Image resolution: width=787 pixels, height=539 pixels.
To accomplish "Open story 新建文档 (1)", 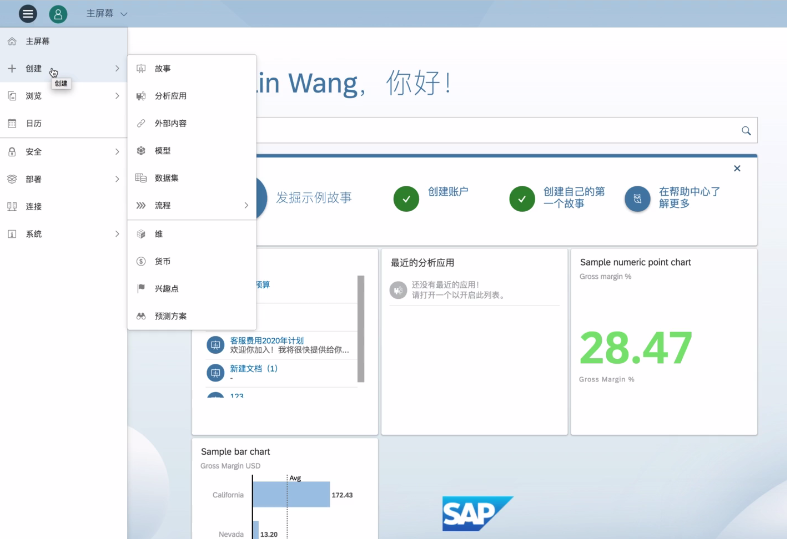I will point(254,368).
